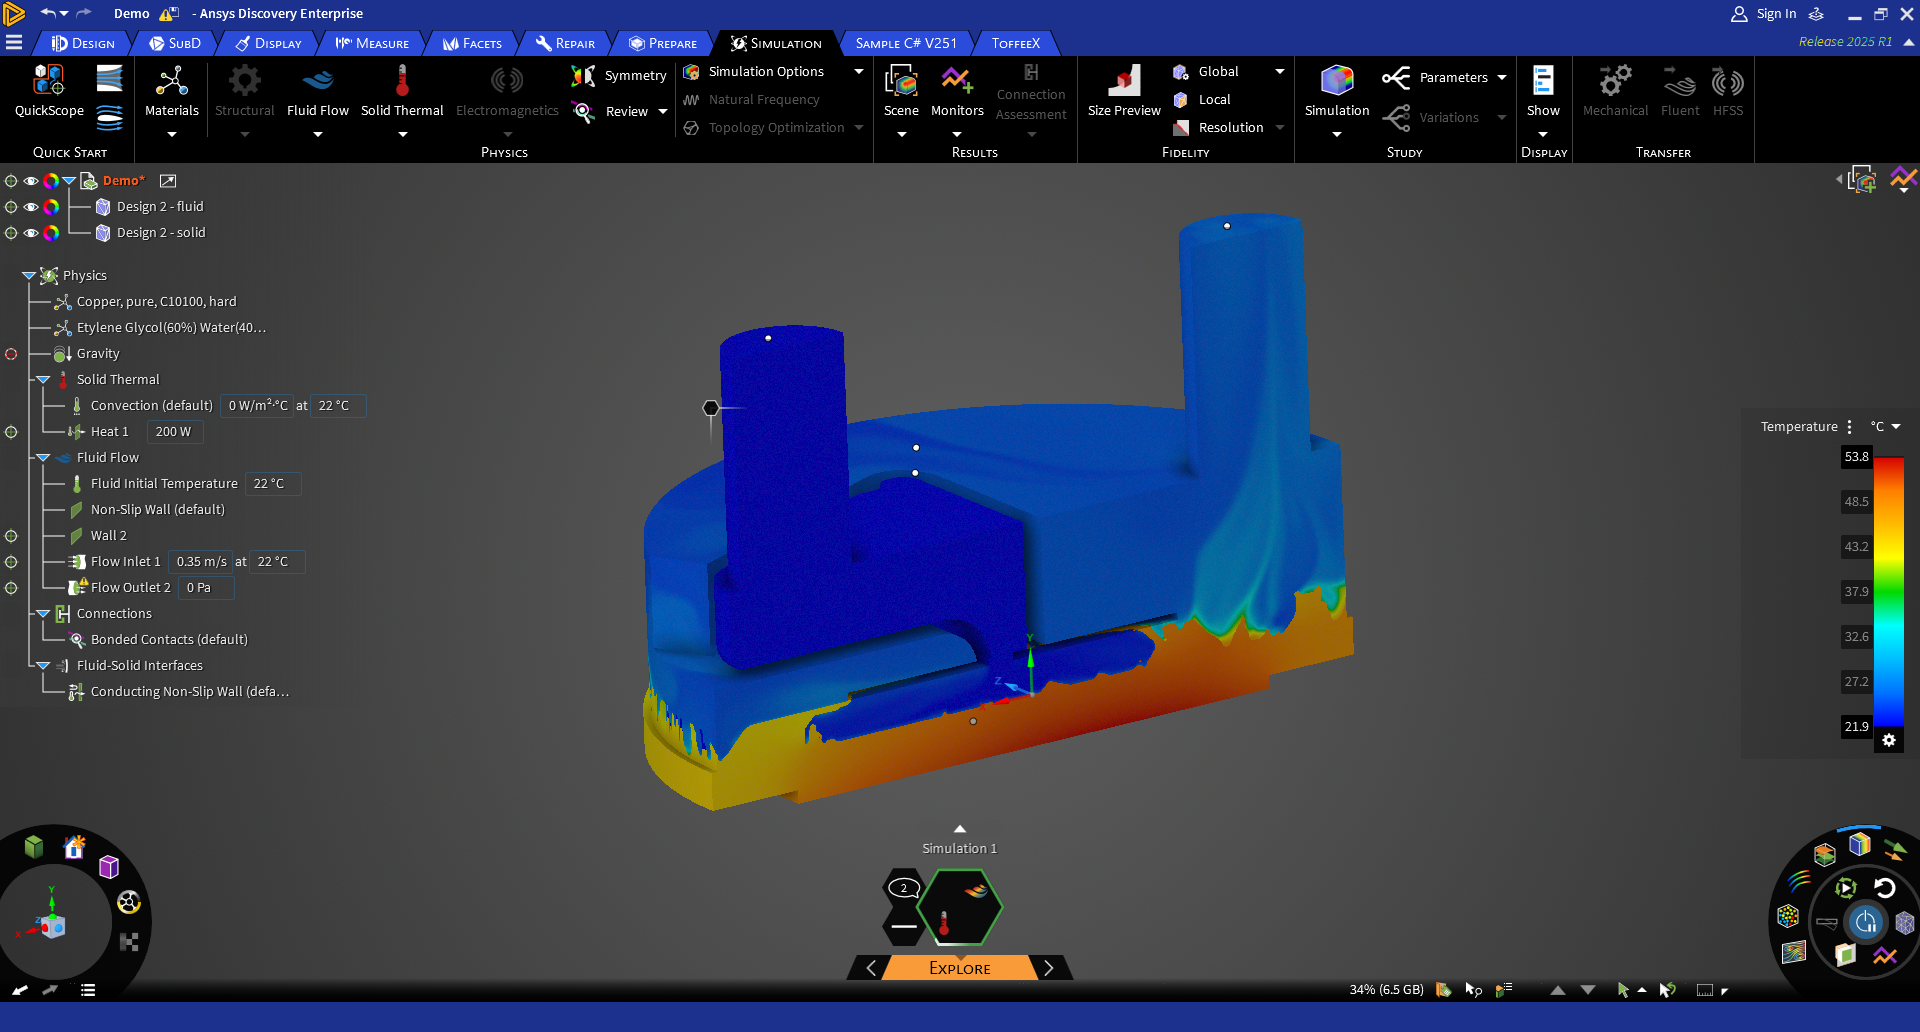This screenshot has height=1032, width=1920.
Task: Select Global fidelity option
Action: tap(1206, 72)
